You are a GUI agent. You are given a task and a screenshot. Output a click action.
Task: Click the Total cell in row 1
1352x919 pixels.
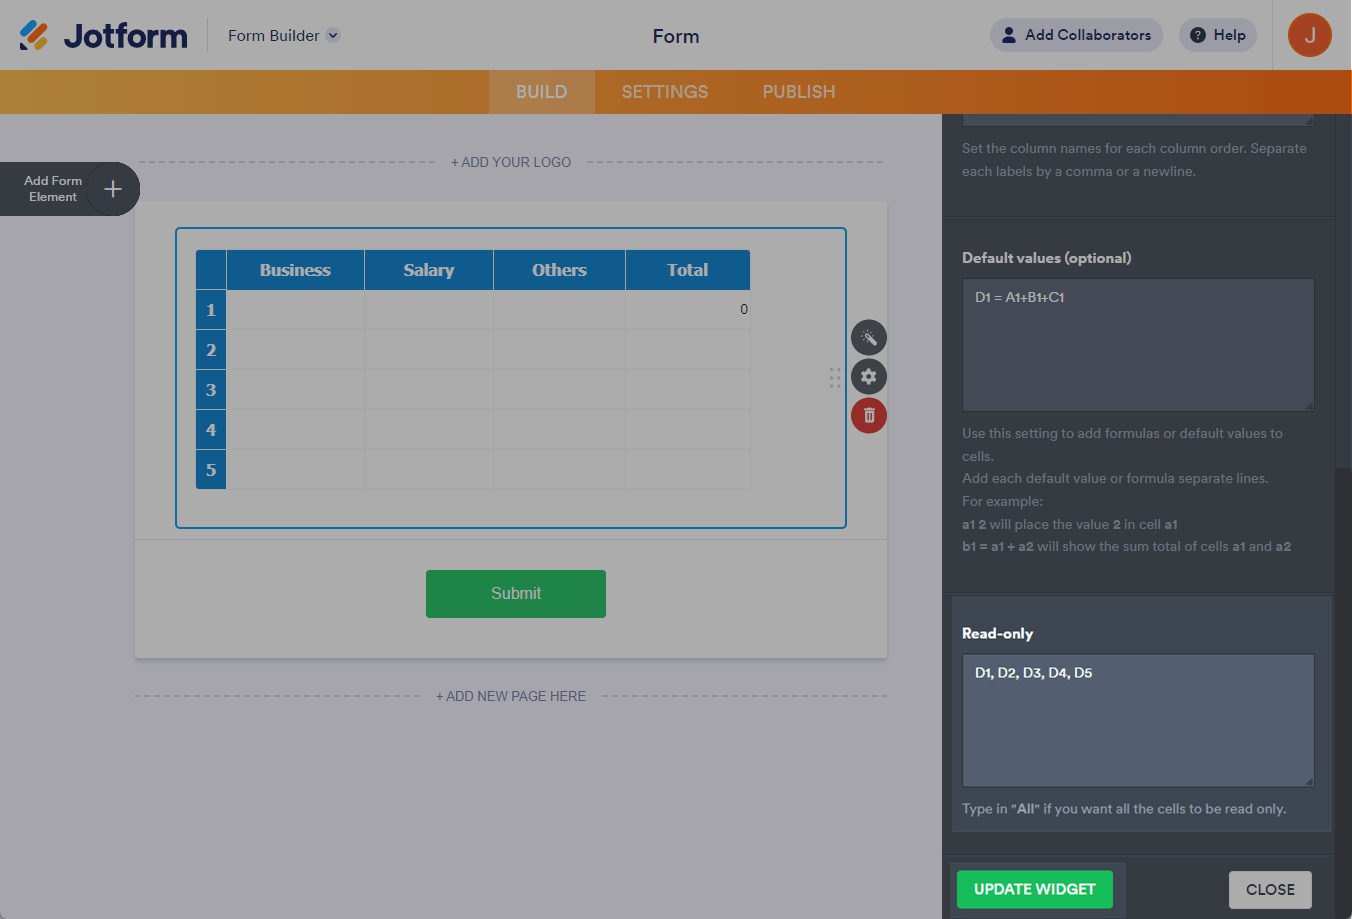coord(688,310)
